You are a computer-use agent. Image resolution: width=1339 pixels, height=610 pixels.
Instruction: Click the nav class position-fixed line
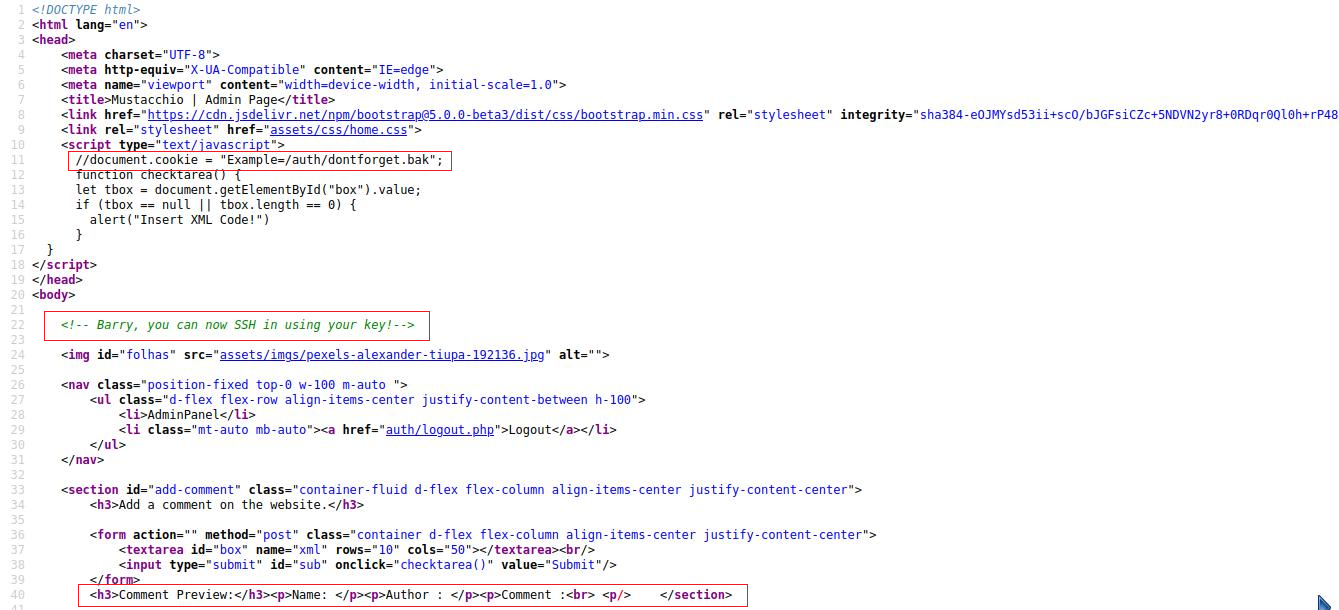point(234,385)
